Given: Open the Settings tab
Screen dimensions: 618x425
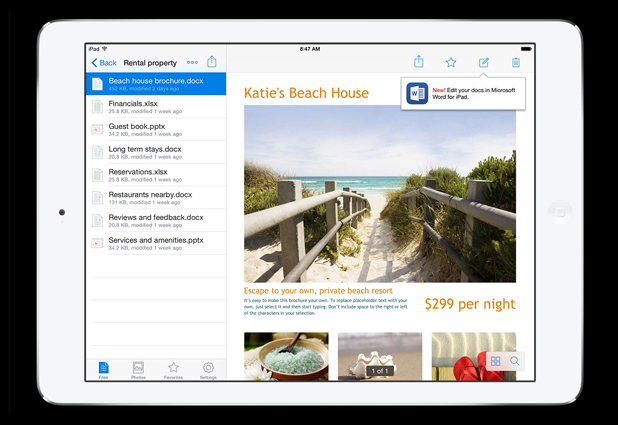Looking at the screenshot, I should point(208,370).
